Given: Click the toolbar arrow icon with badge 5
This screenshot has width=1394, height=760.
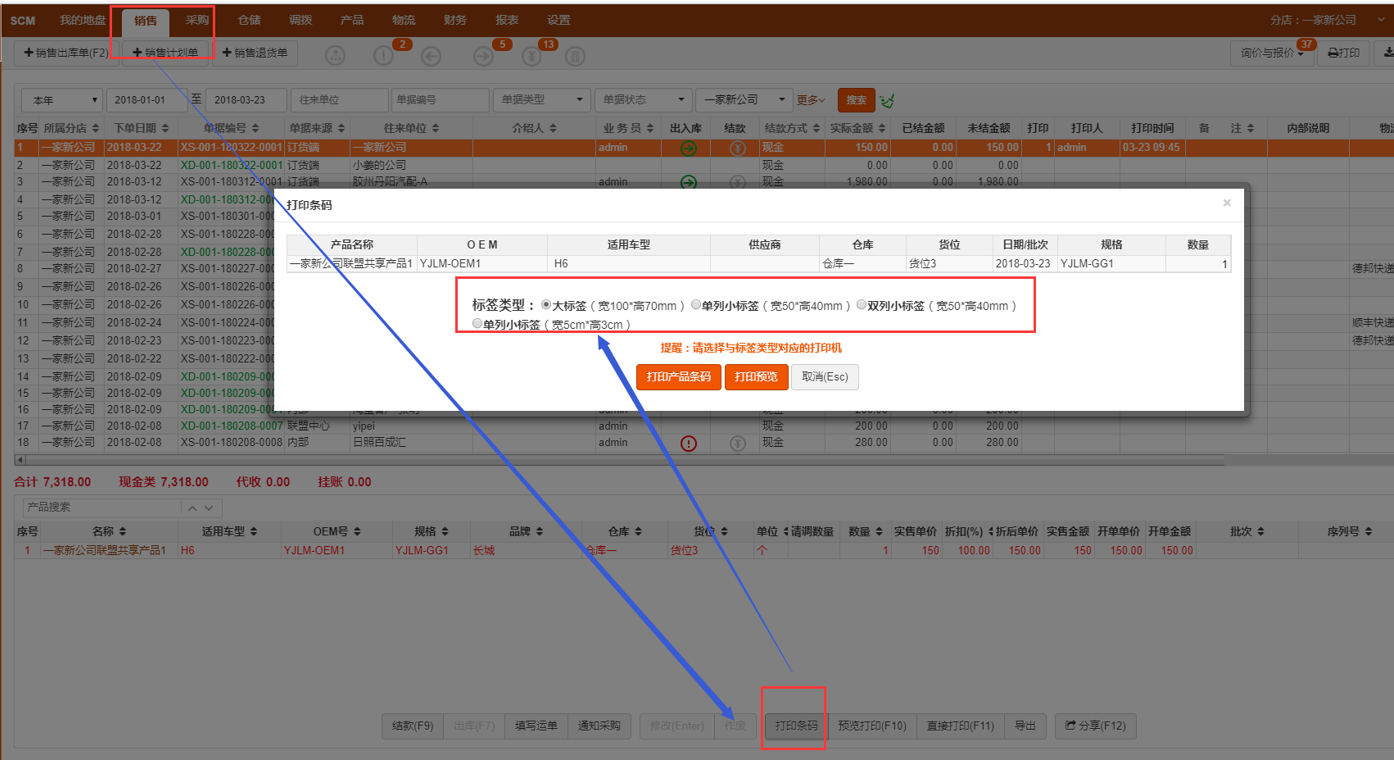Looking at the screenshot, I should pos(484,56).
